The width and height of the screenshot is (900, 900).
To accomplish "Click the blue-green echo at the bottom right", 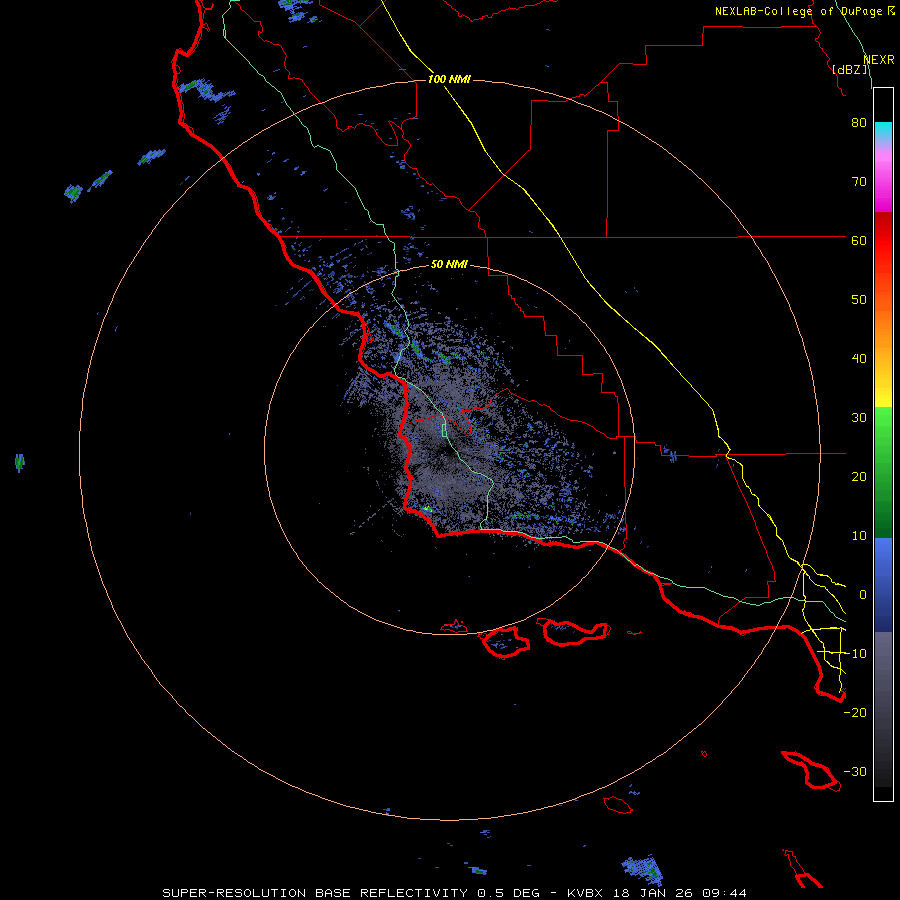I will click(643, 870).
